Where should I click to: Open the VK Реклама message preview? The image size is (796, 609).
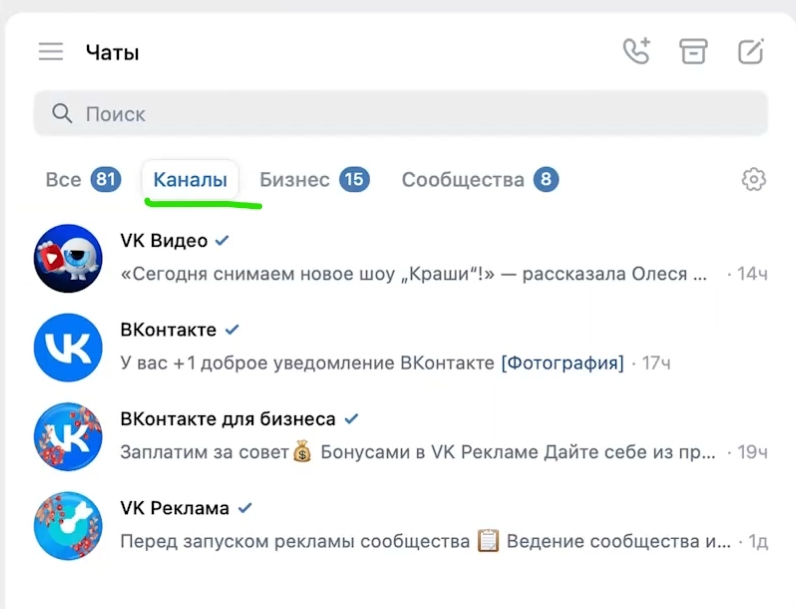tap(425, 542)
